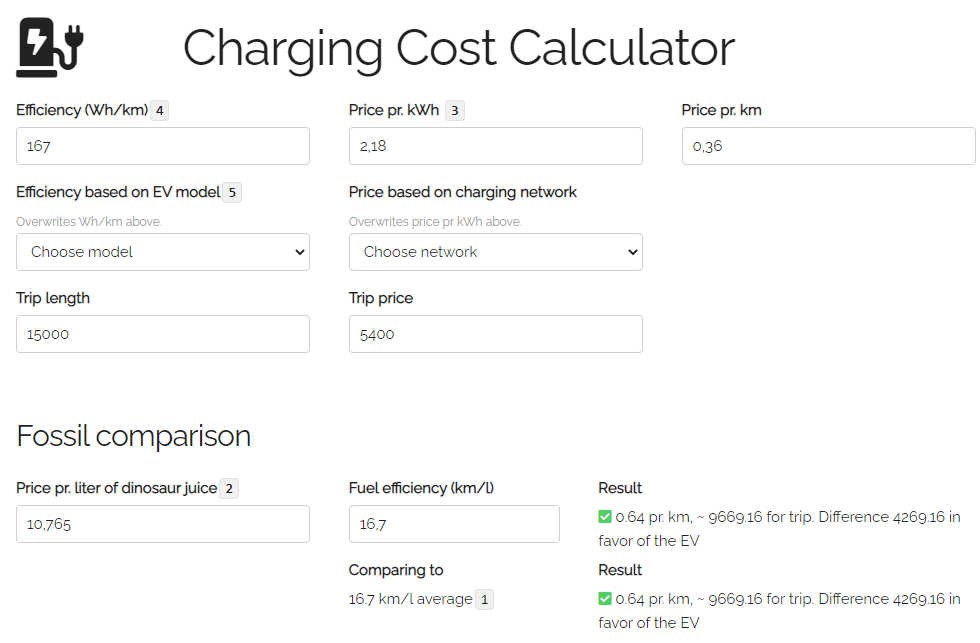The image size is (980, 643).
Task: Open the Choose network dropdown
Action: 495,252
